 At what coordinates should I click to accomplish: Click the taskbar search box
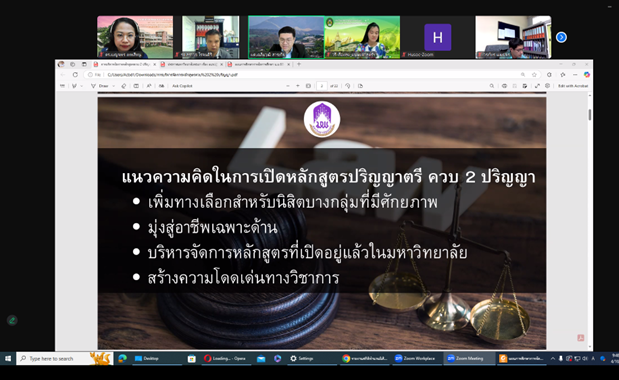(65, 358)
